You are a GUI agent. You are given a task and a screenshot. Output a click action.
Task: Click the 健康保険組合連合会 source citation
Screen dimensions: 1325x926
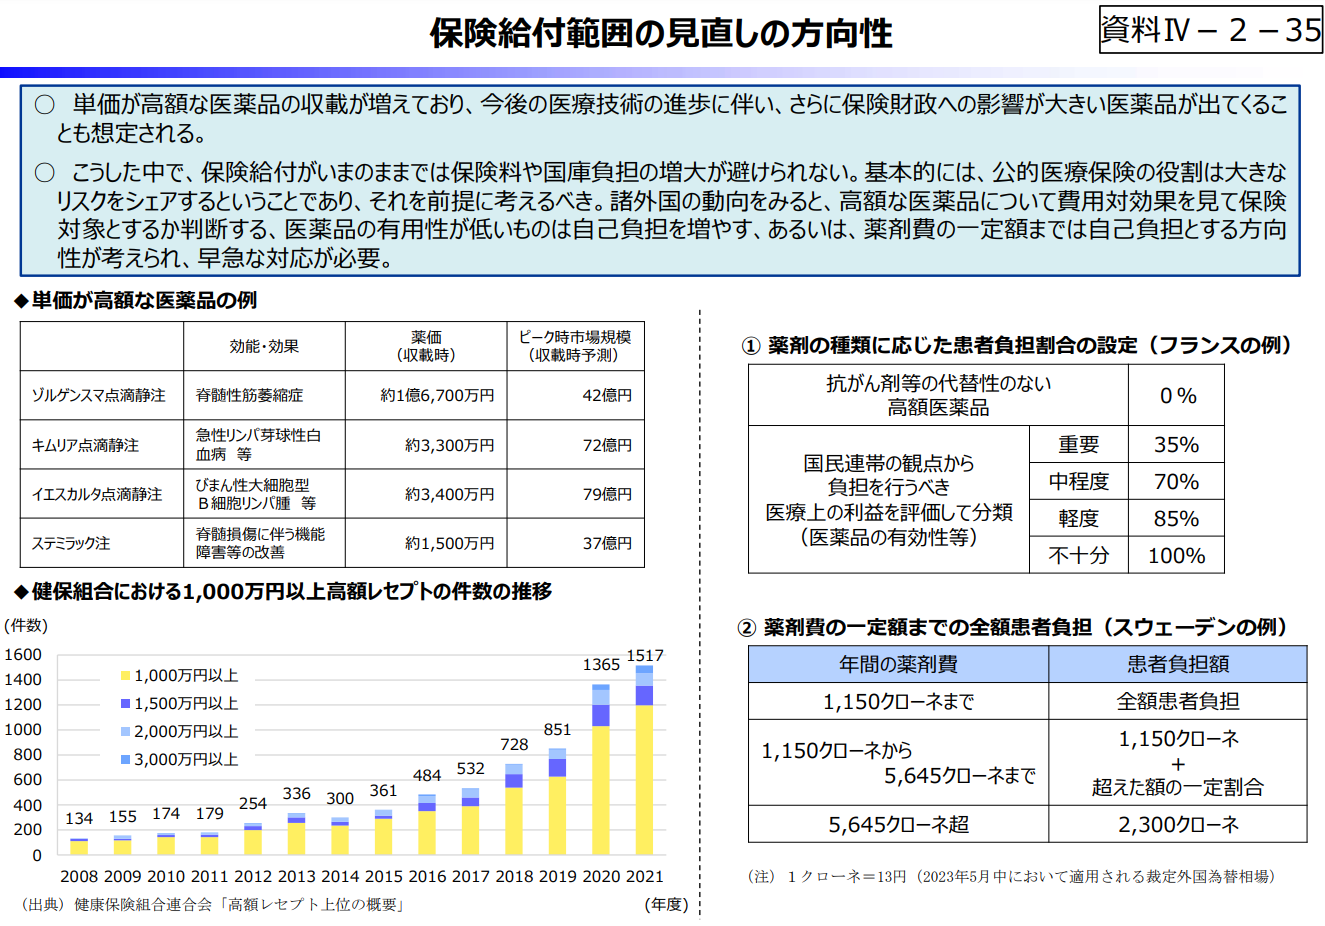click(212, 904)
